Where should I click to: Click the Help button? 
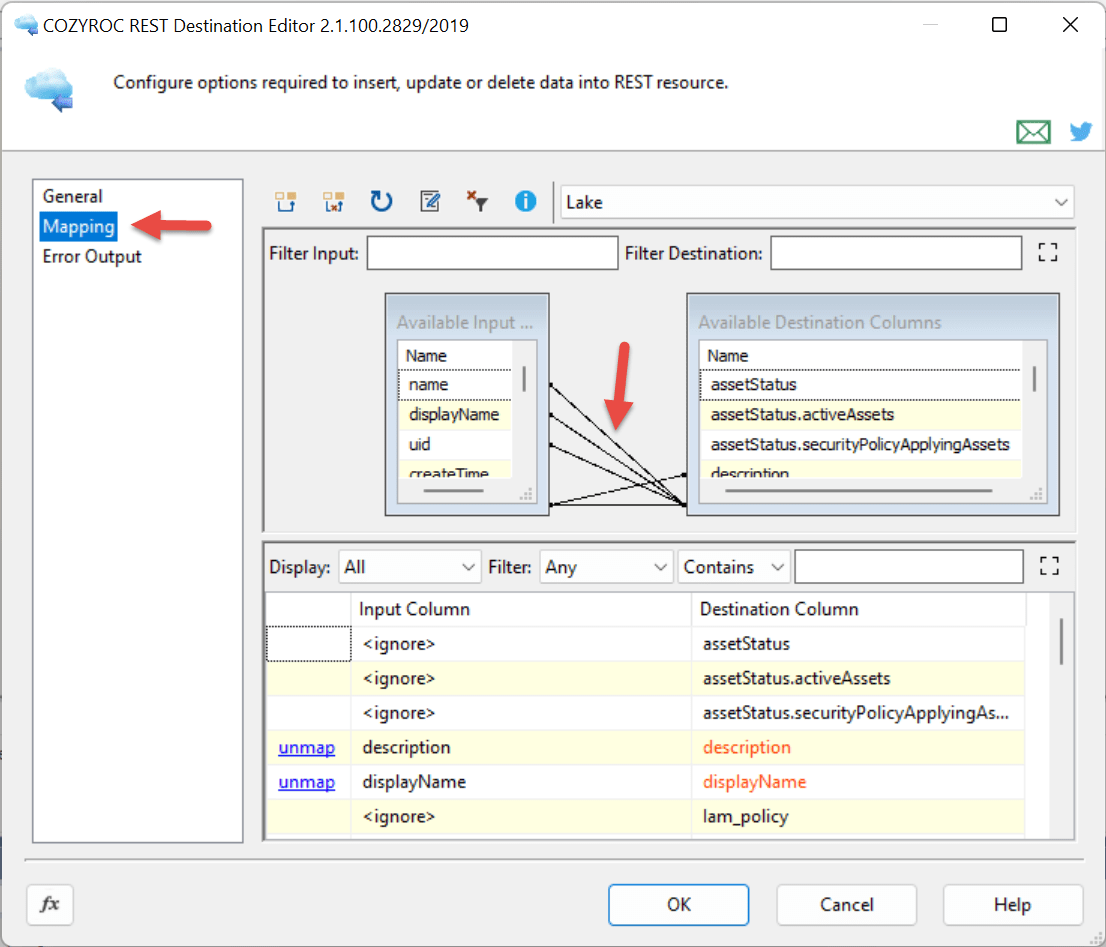pyautogui.click(x=1013, y=905)
